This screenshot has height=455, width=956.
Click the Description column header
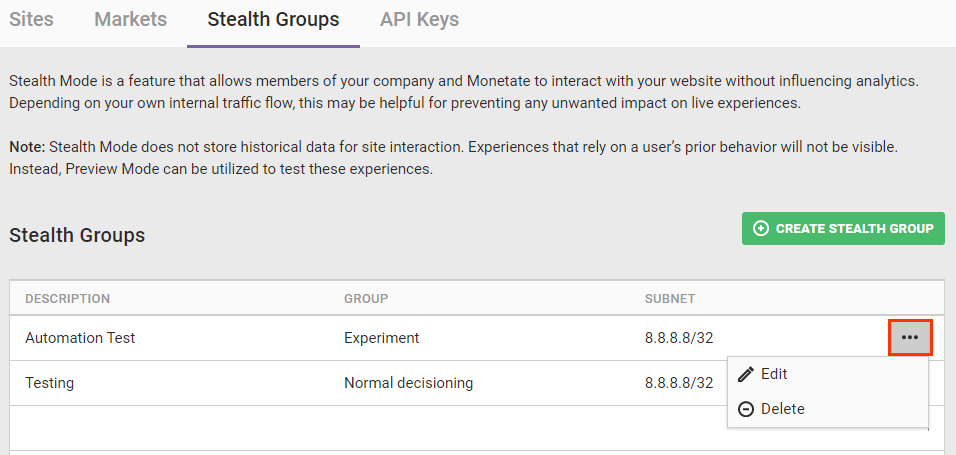pos(67,299)
